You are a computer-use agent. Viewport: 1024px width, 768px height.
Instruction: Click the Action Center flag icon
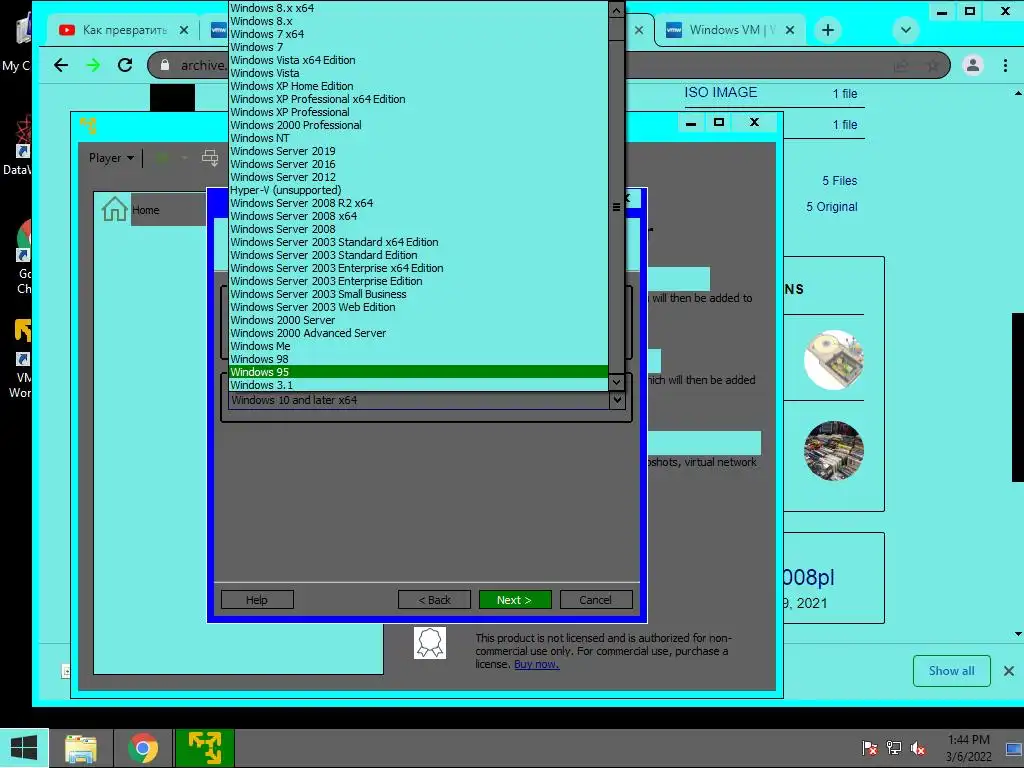869,748
